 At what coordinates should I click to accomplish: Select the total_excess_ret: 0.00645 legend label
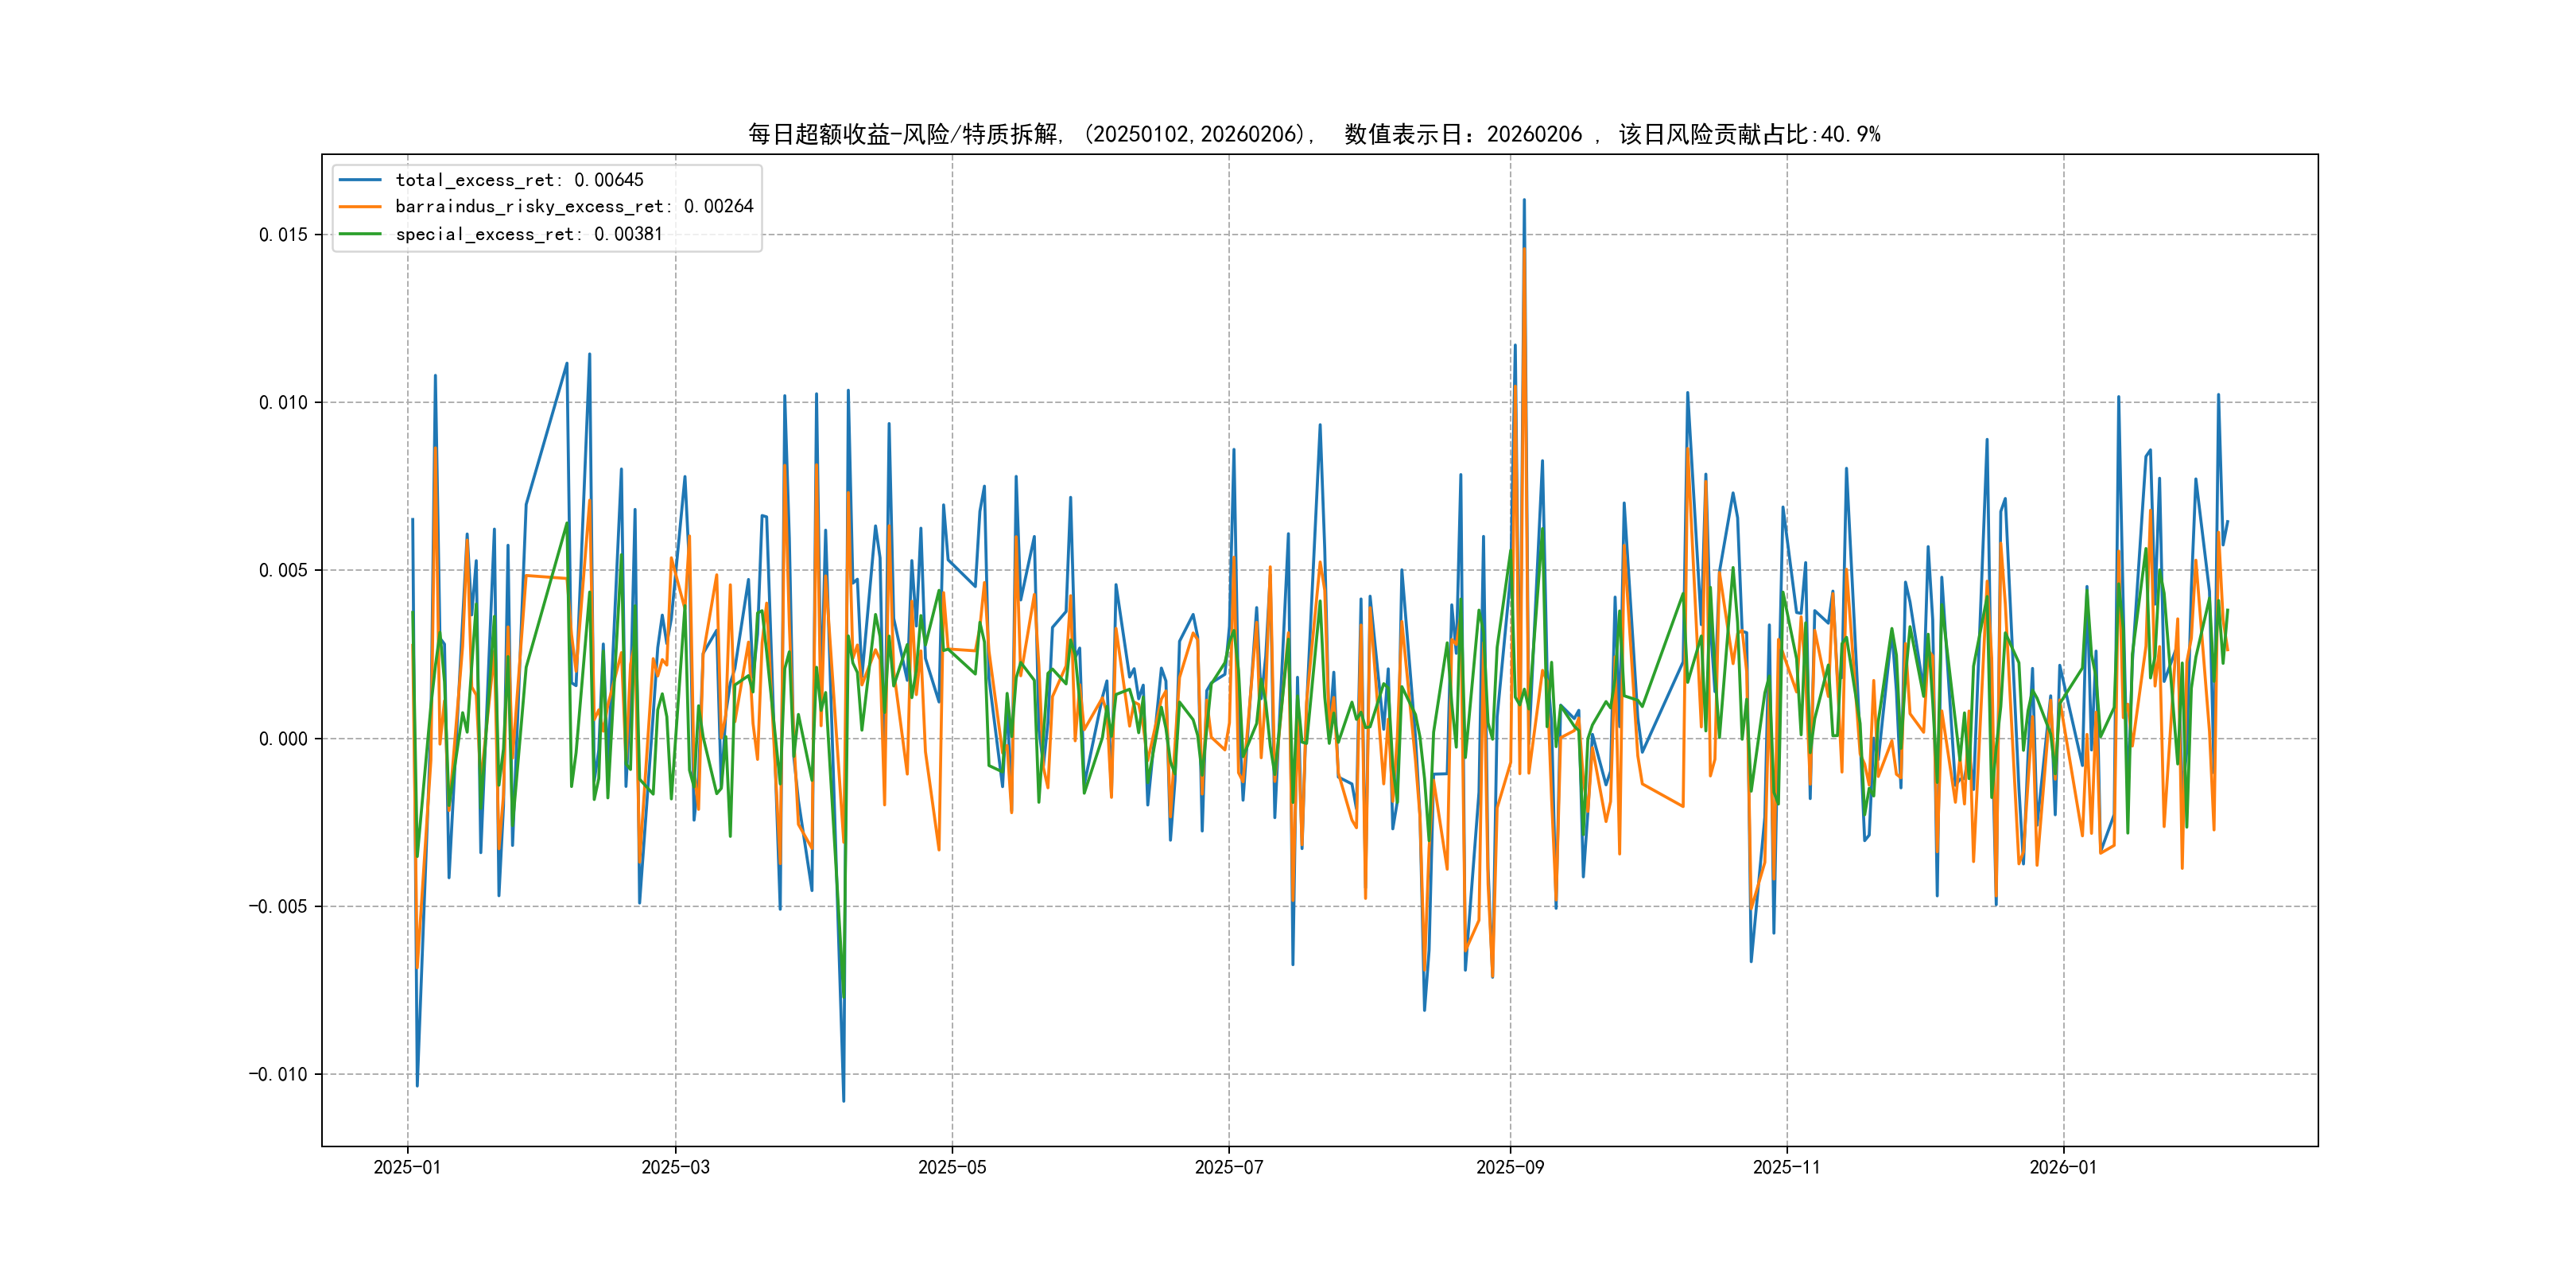point(519,180)
